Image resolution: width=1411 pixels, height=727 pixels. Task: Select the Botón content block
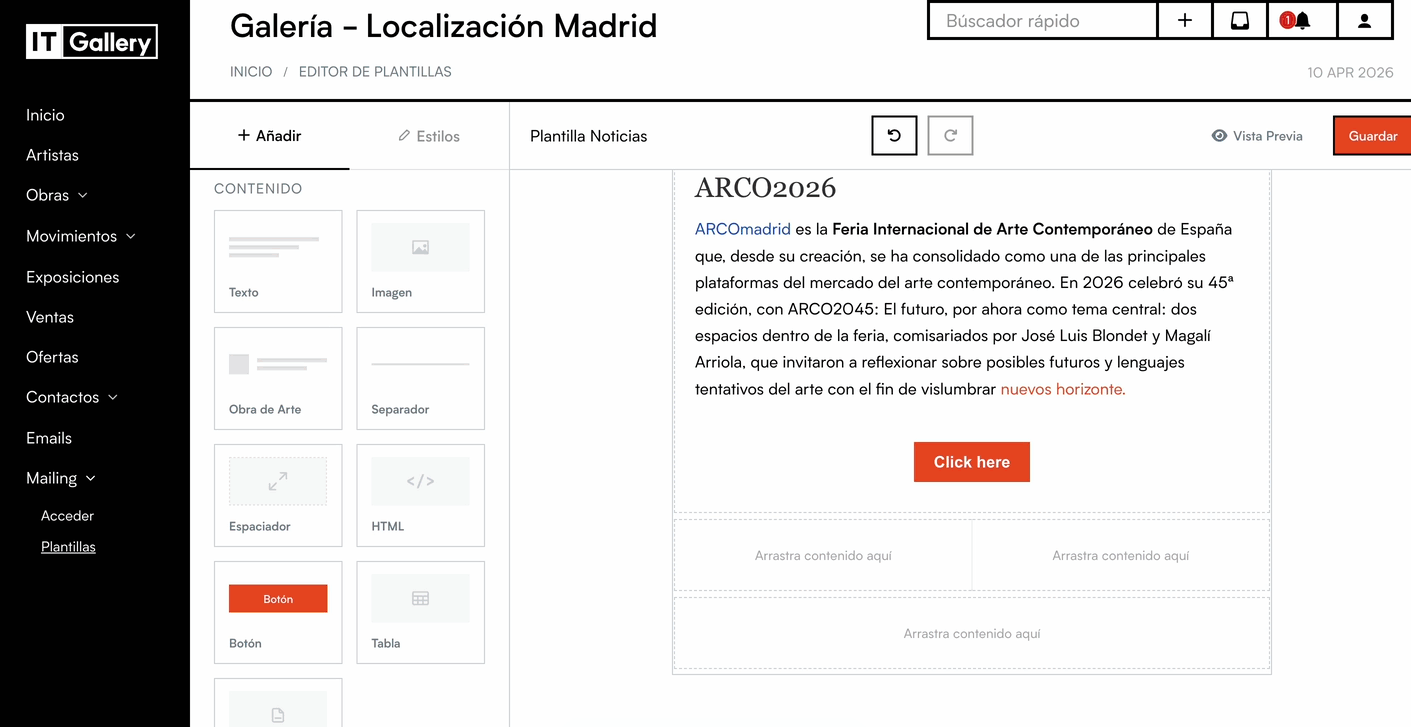click(x=278, y=612)
